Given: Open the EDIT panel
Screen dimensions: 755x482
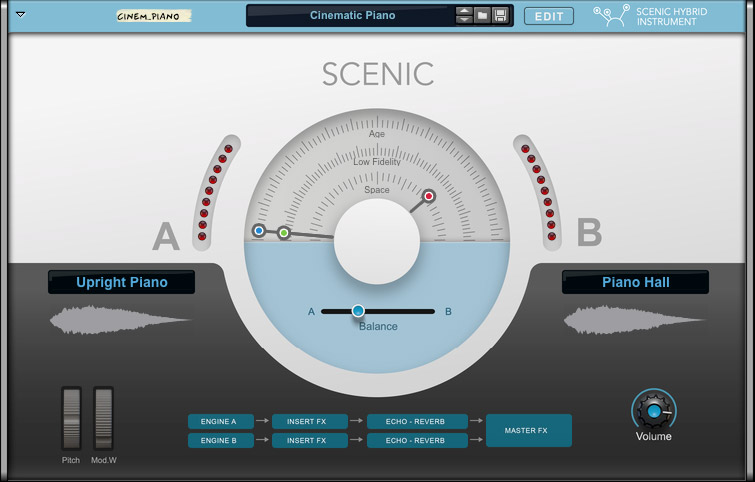Looking at the screenshot, I should [549, 16].
